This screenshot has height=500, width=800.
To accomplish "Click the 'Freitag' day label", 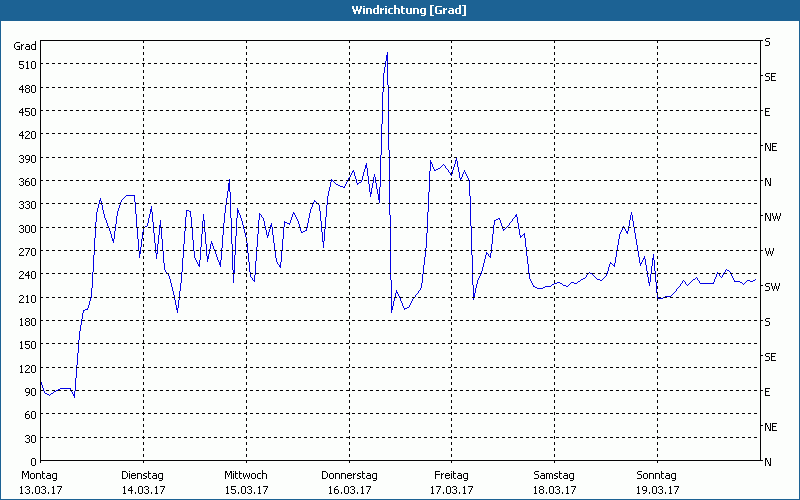I will (452, 476).
